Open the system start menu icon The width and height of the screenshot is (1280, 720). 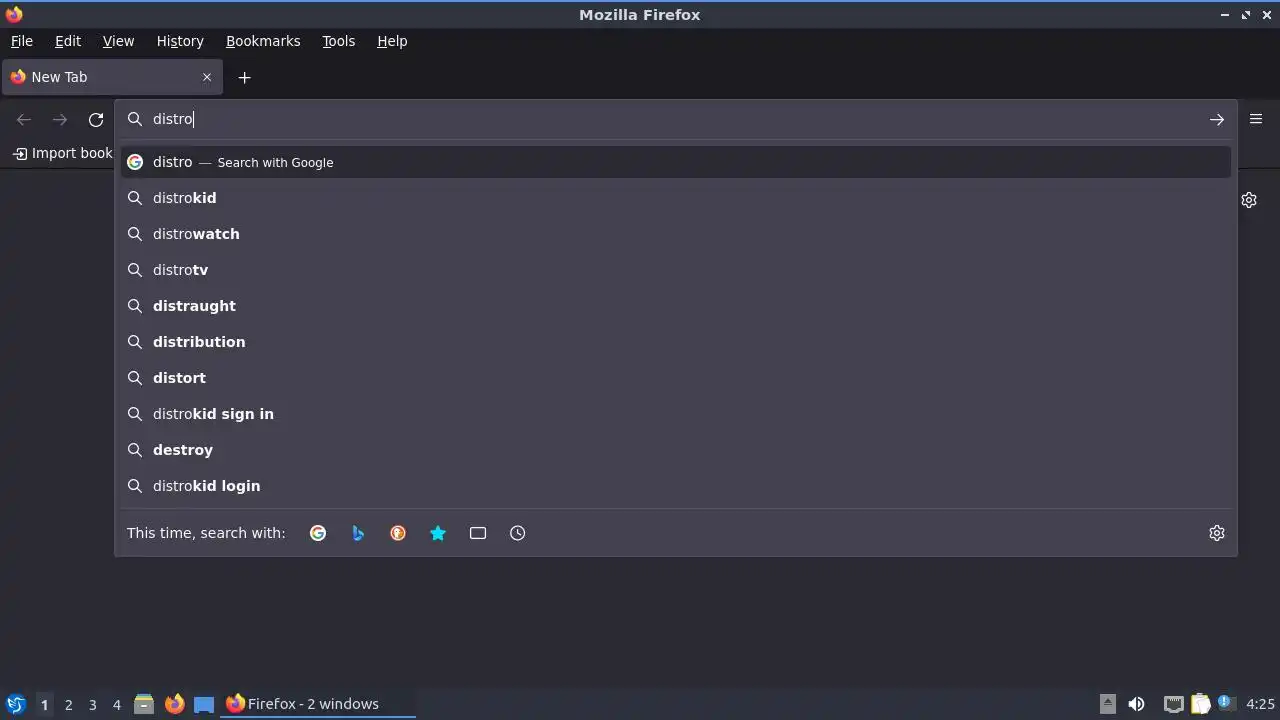[15, 704]
